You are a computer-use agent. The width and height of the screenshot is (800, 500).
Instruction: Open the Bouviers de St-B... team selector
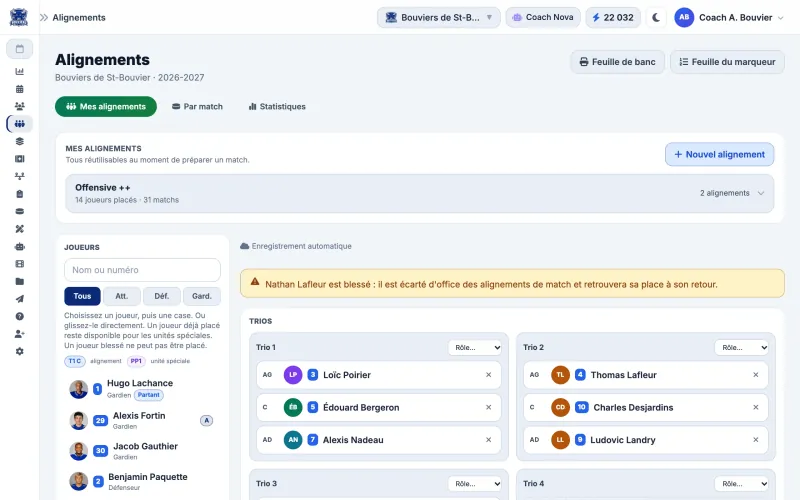pos(438,17)
